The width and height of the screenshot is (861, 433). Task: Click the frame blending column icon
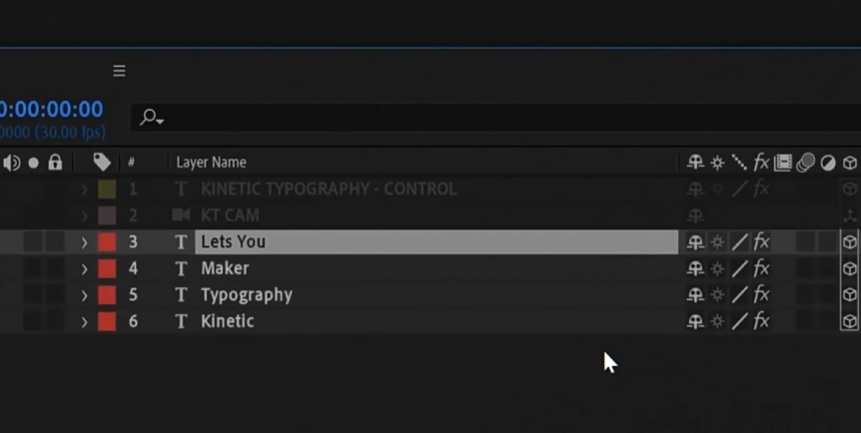click(783, 162)
